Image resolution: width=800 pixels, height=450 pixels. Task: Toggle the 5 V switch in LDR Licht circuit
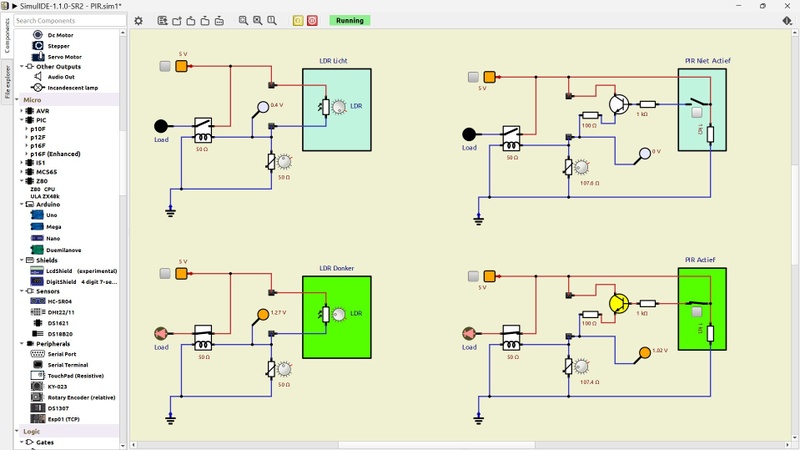pyautogui.click(x=165, y=66)
